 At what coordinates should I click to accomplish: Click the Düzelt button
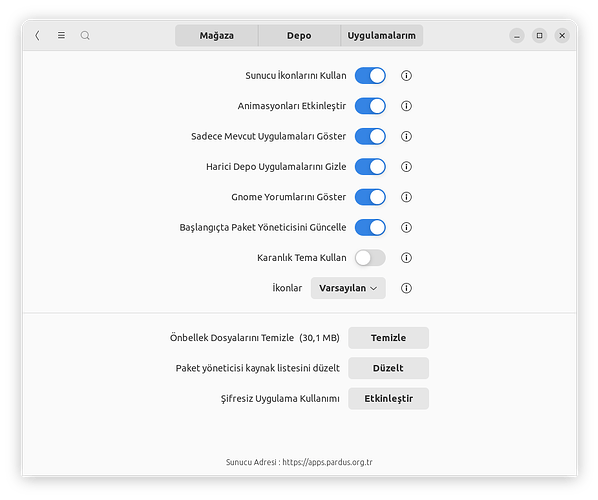(x=388, y=368)
